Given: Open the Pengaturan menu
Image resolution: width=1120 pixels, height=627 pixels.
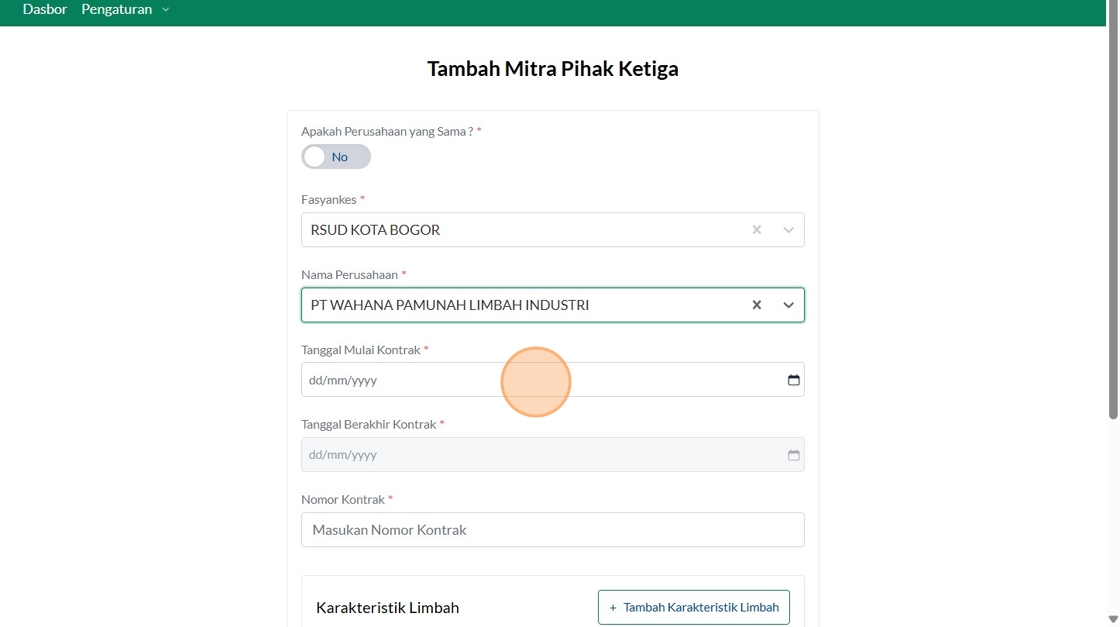Looking at the screenshot, I should (x=116, y=9).
